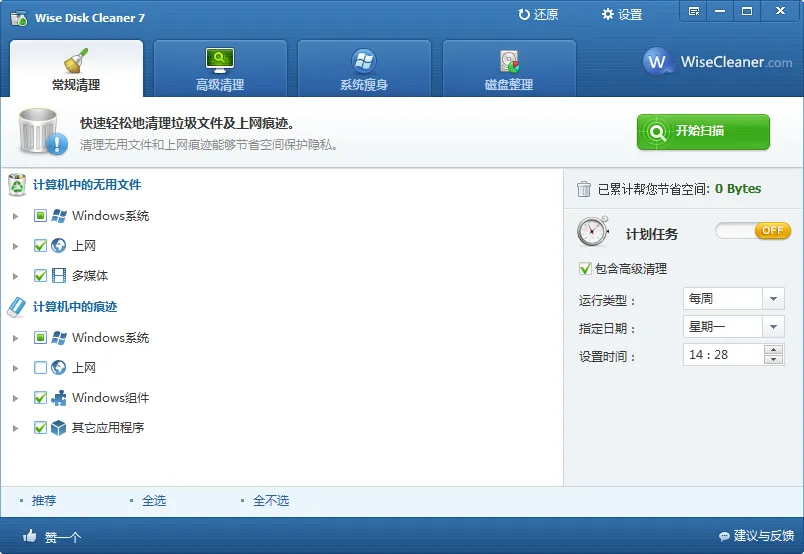Expand Windows系统 under 痕迹
This screenshot has height=554, width=804.
coord(15,338)
